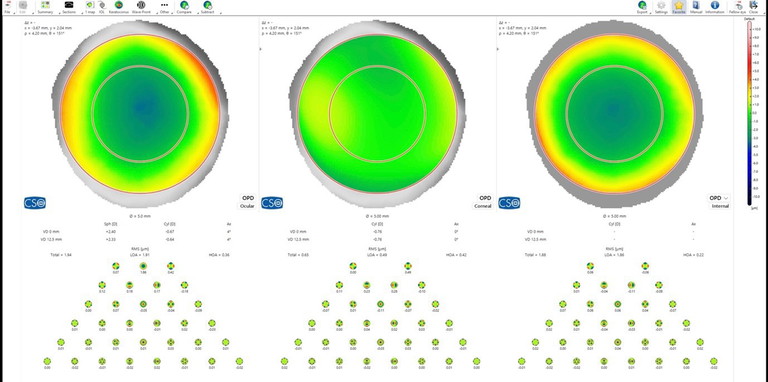Click the OPD label on the Ocular map
Image resolution: width=768 pixels, height=382 pixels.
pyautogui.click(x=248, y=198)
